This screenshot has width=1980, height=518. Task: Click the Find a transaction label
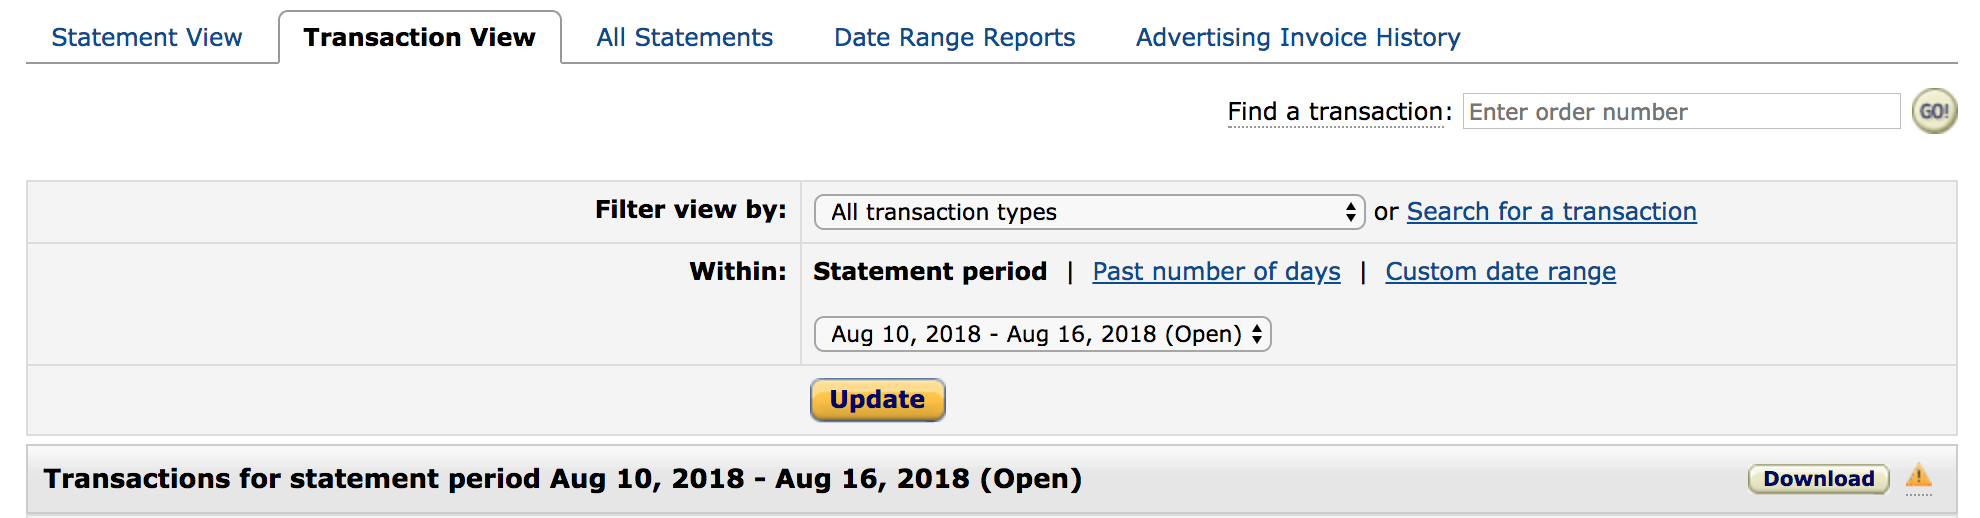click(x=1340, y=111)
